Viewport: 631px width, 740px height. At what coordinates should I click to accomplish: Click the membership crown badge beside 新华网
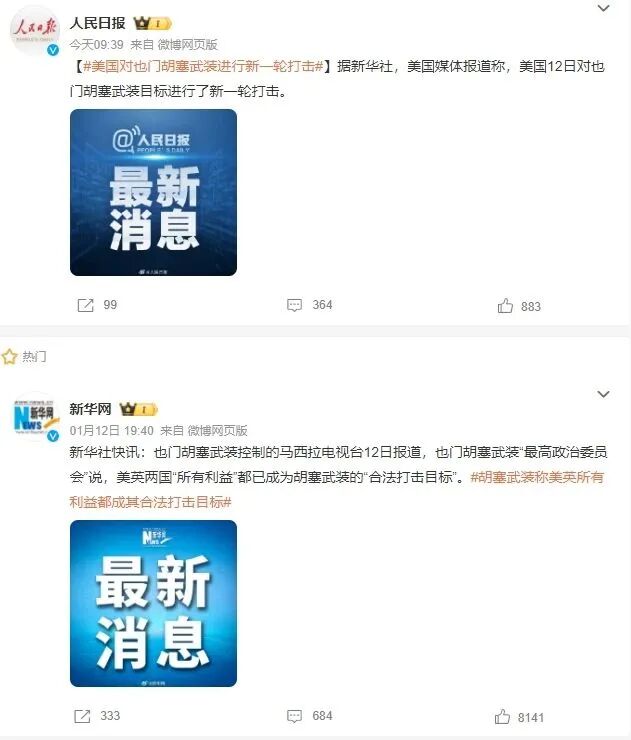[138, 409]
